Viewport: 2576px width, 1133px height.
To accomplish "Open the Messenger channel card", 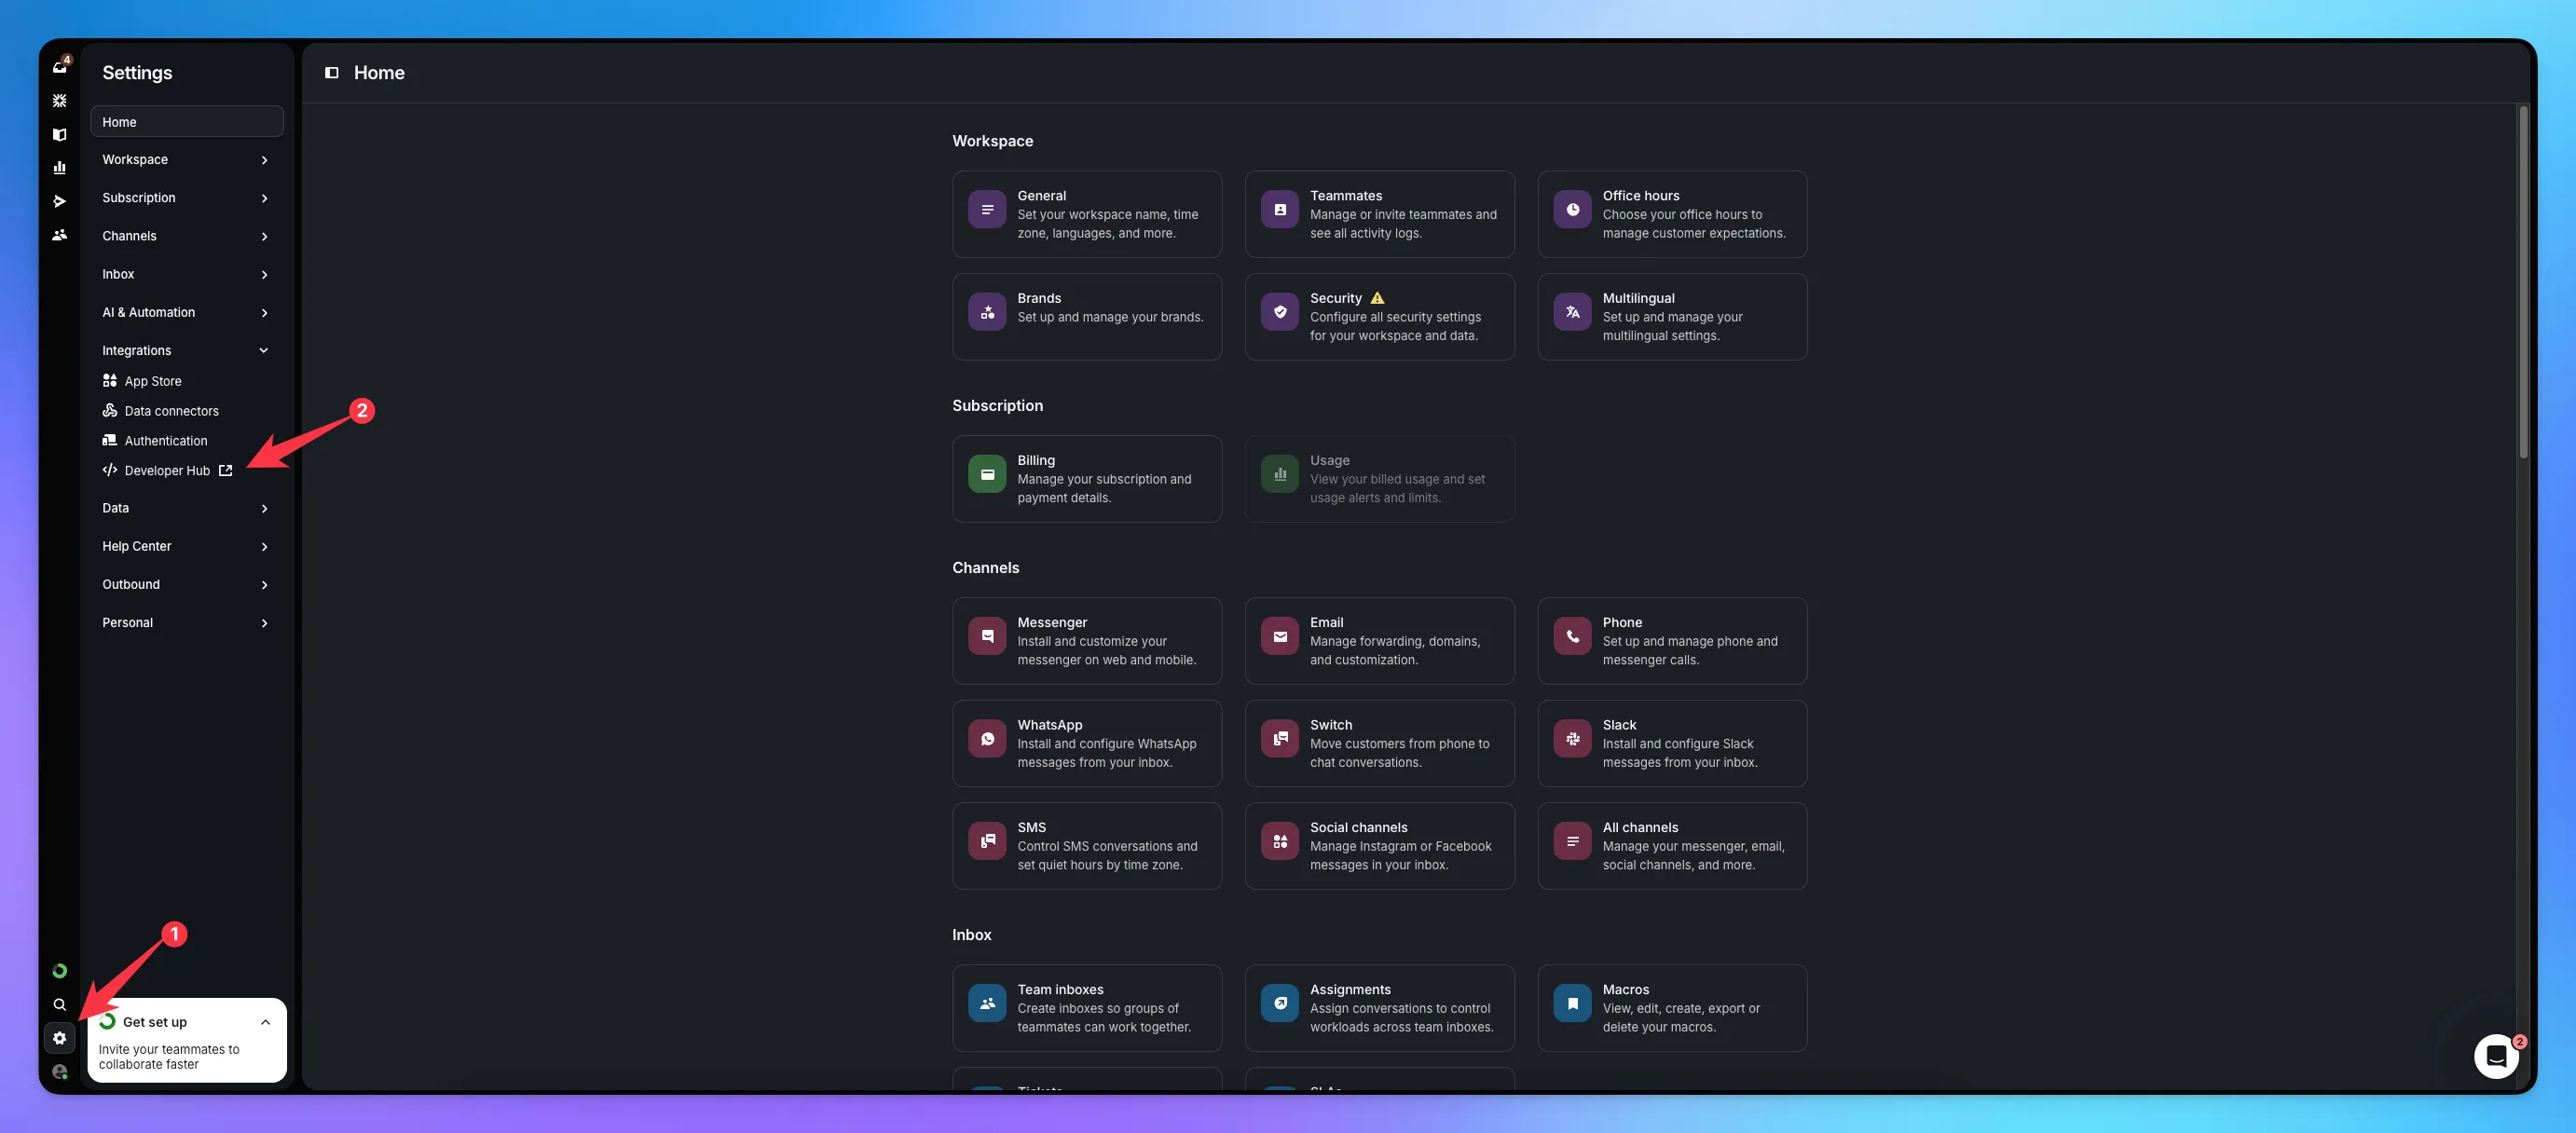I will pos(1087,641).
